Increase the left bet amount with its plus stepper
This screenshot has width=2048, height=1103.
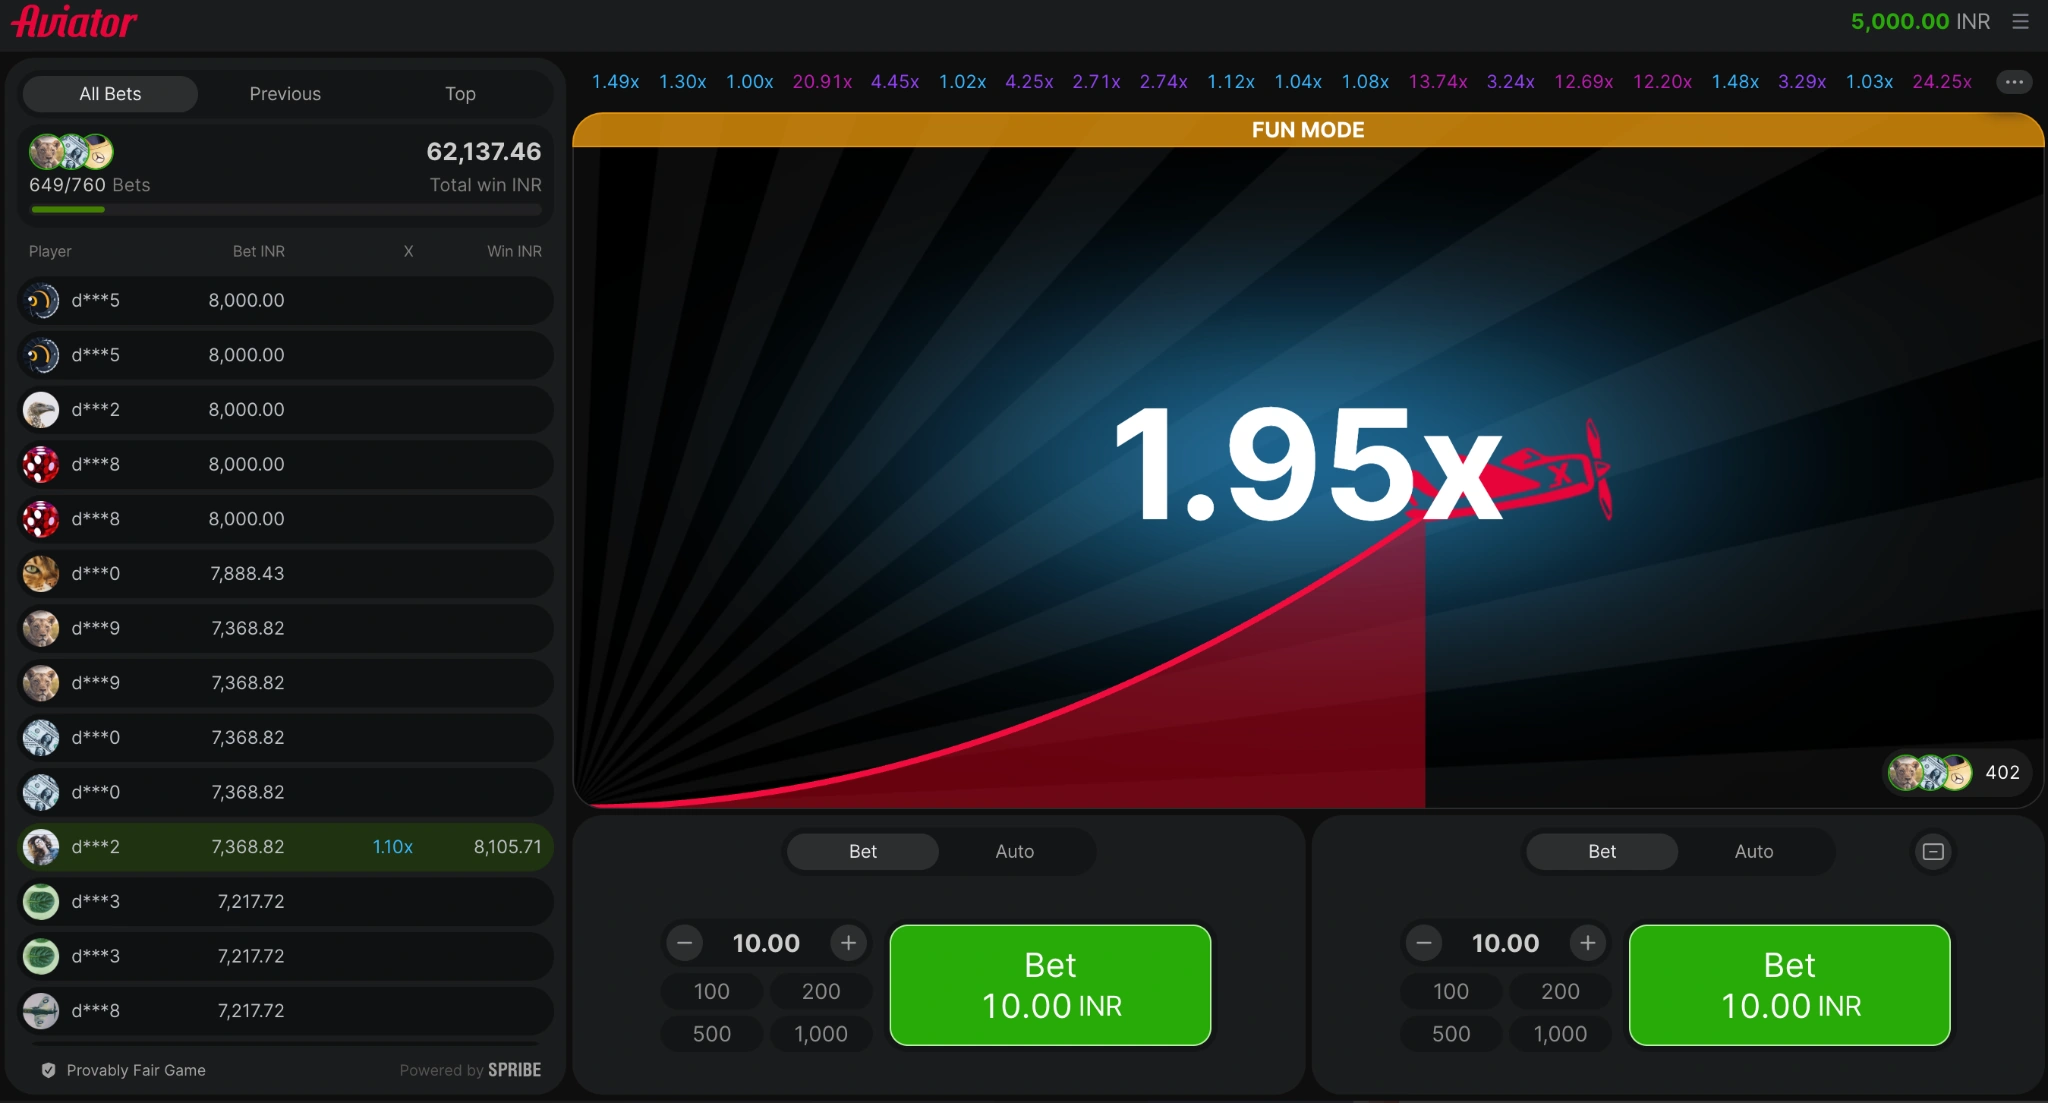click(x=848, y=942)
